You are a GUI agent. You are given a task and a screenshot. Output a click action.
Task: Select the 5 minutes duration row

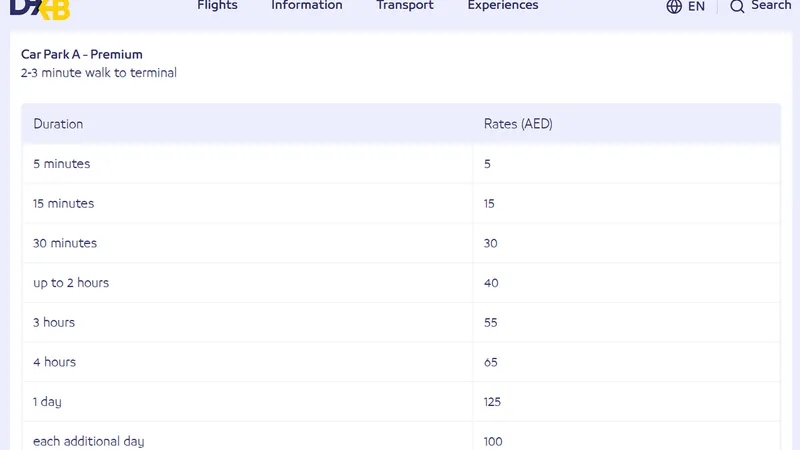click(x=62, y=163)
